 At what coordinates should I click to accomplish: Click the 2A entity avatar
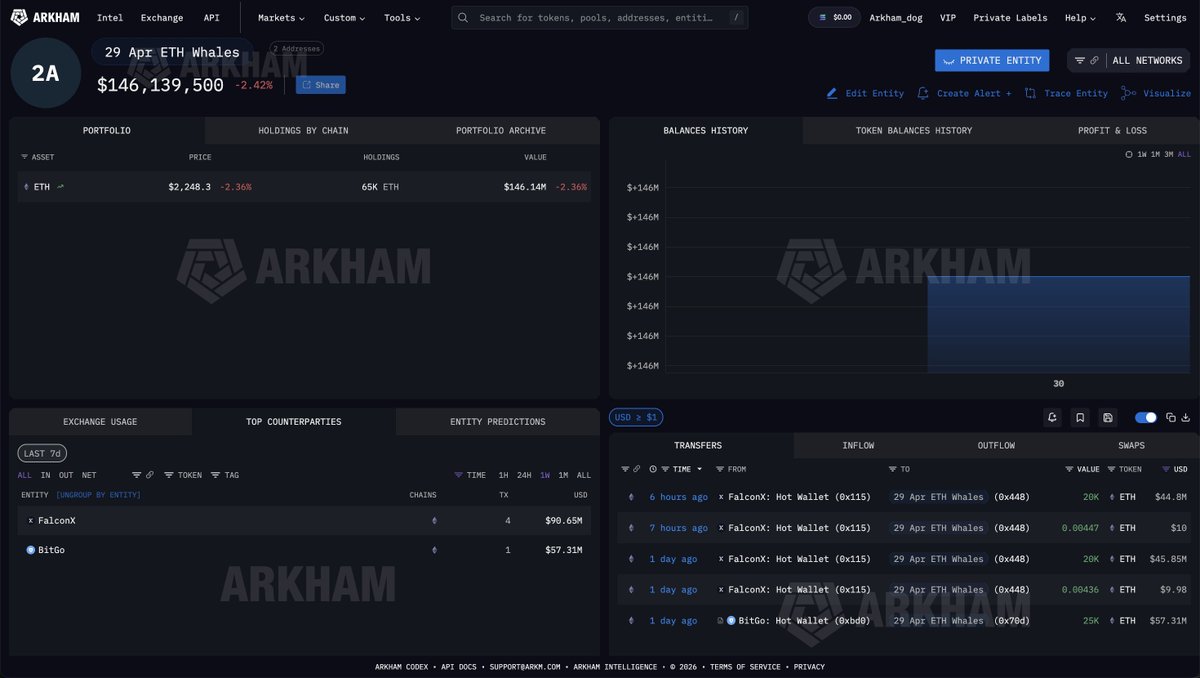(46, 74)
